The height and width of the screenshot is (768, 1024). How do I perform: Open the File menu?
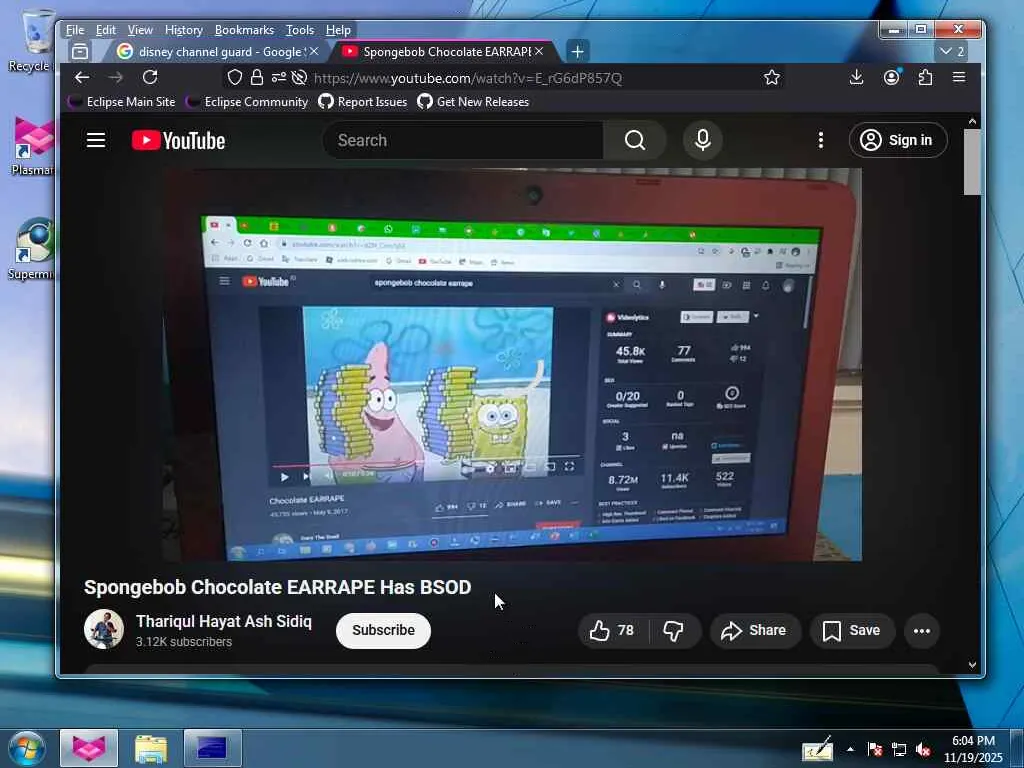[74, 30]
